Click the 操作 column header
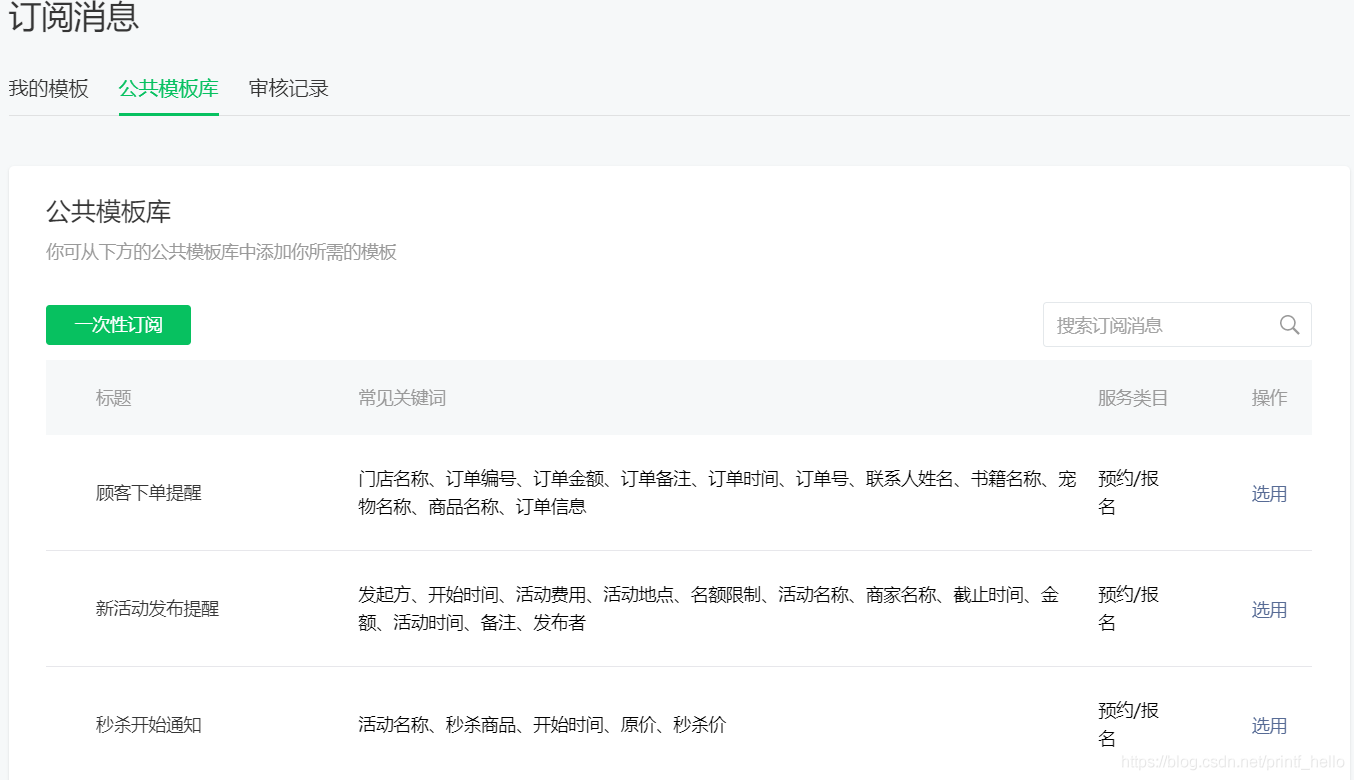This screenshot has height=780, width=1354. pos(1269,398)
